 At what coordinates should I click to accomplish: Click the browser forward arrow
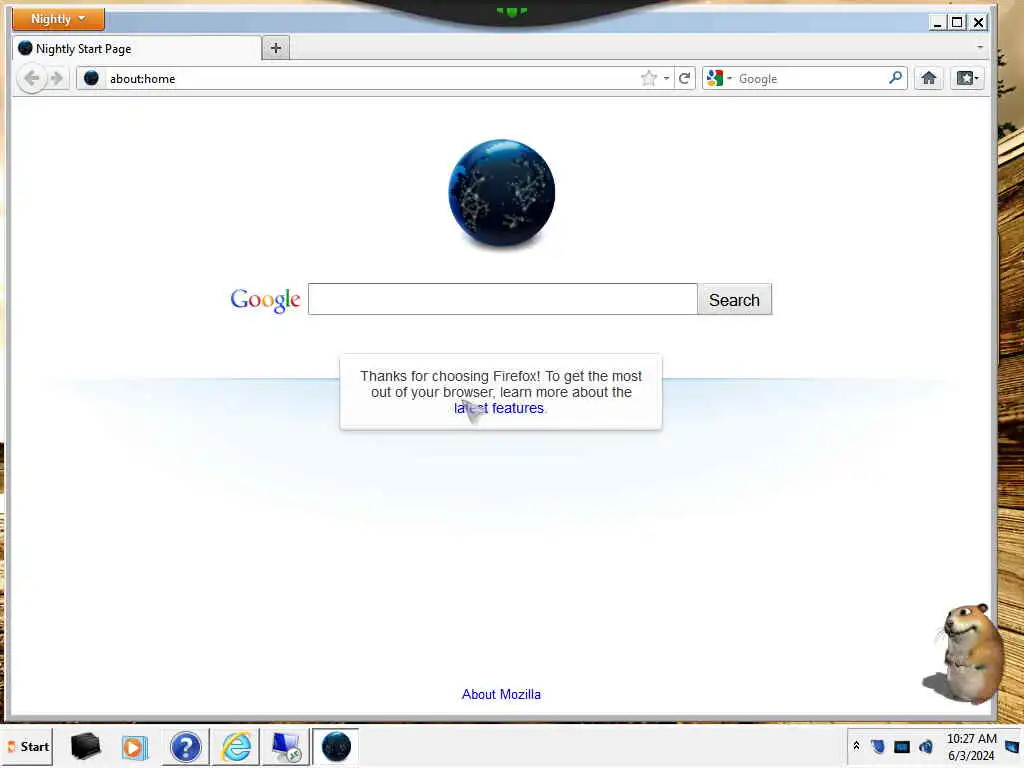pyautogui.click(x=57, y=79)
